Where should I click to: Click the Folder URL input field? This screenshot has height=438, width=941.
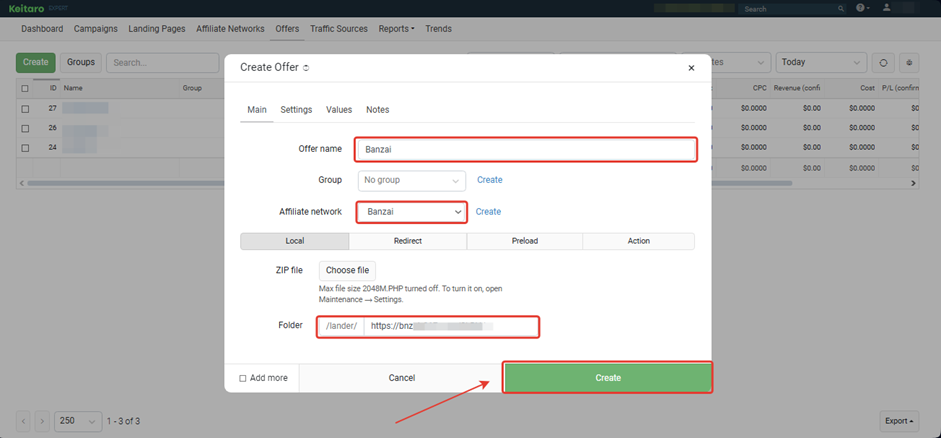pyautogui.click(x=451, y=326)
